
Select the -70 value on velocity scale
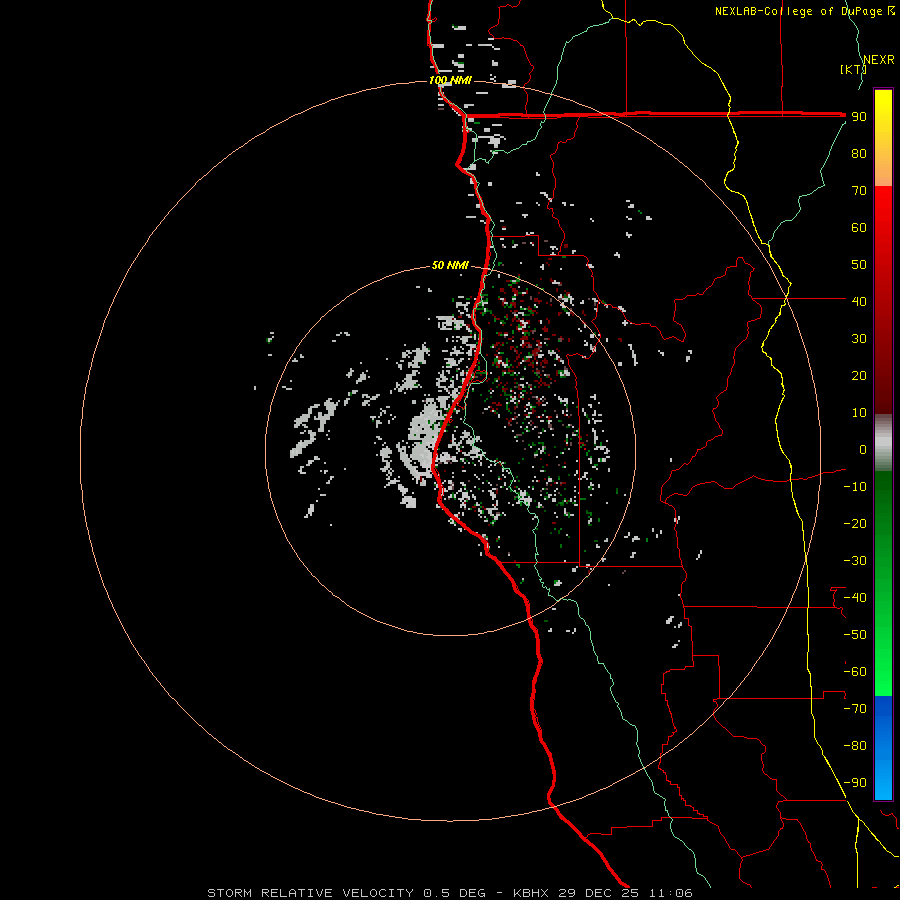point(855,708)
